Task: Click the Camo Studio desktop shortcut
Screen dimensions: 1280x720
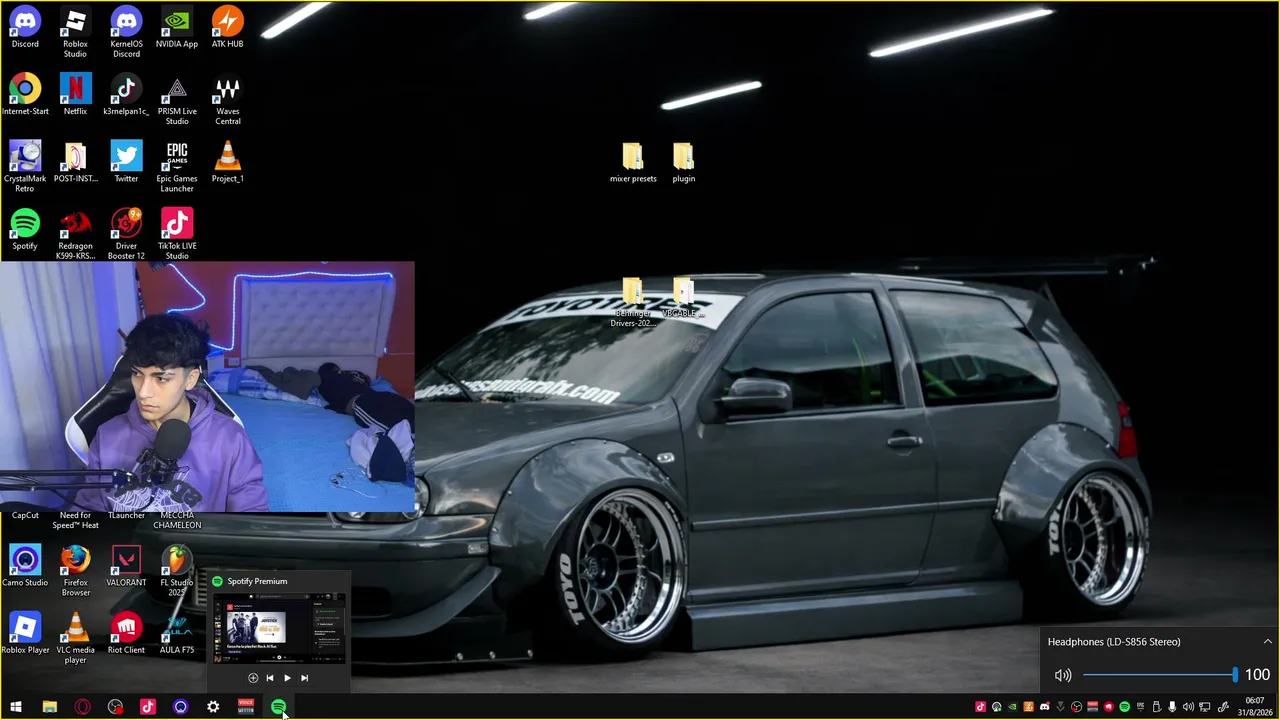Action: point(25,566)
